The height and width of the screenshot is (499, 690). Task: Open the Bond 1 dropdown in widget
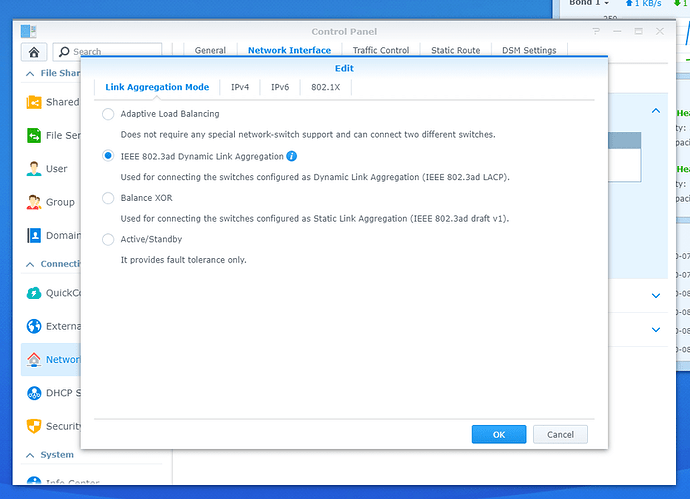tap(589, 3)
